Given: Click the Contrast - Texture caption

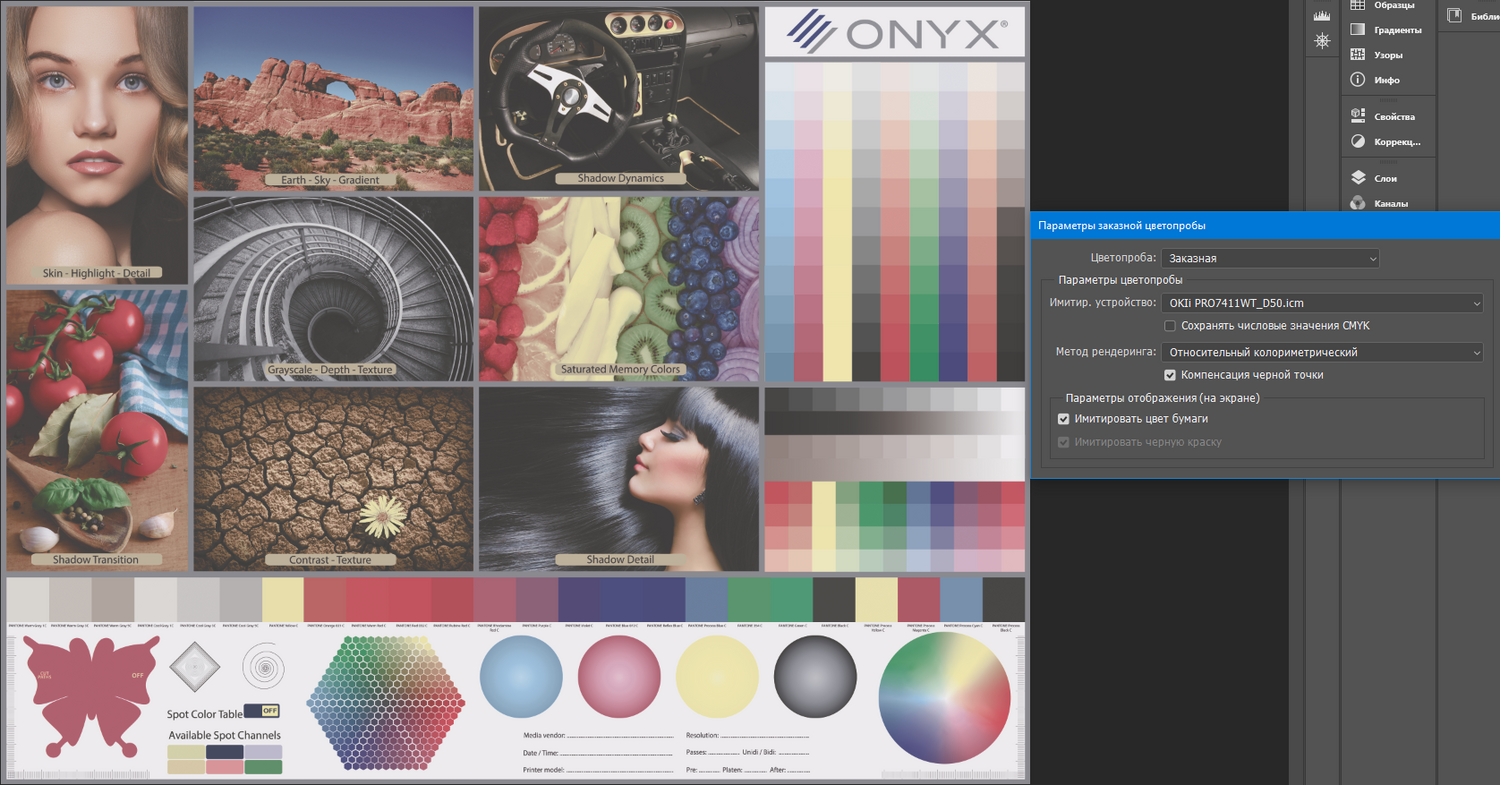Looking at the screenshot, I should click(x=330, y=560).
